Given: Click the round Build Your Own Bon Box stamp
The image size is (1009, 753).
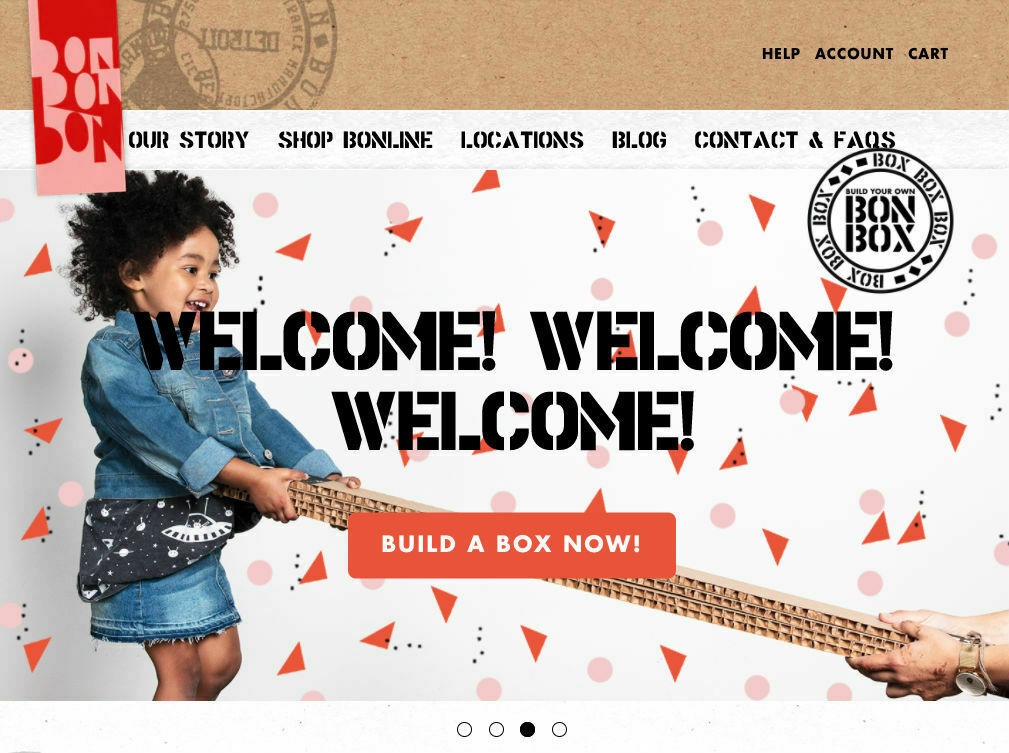Looking at the screenshot, I should coord(880,221).
